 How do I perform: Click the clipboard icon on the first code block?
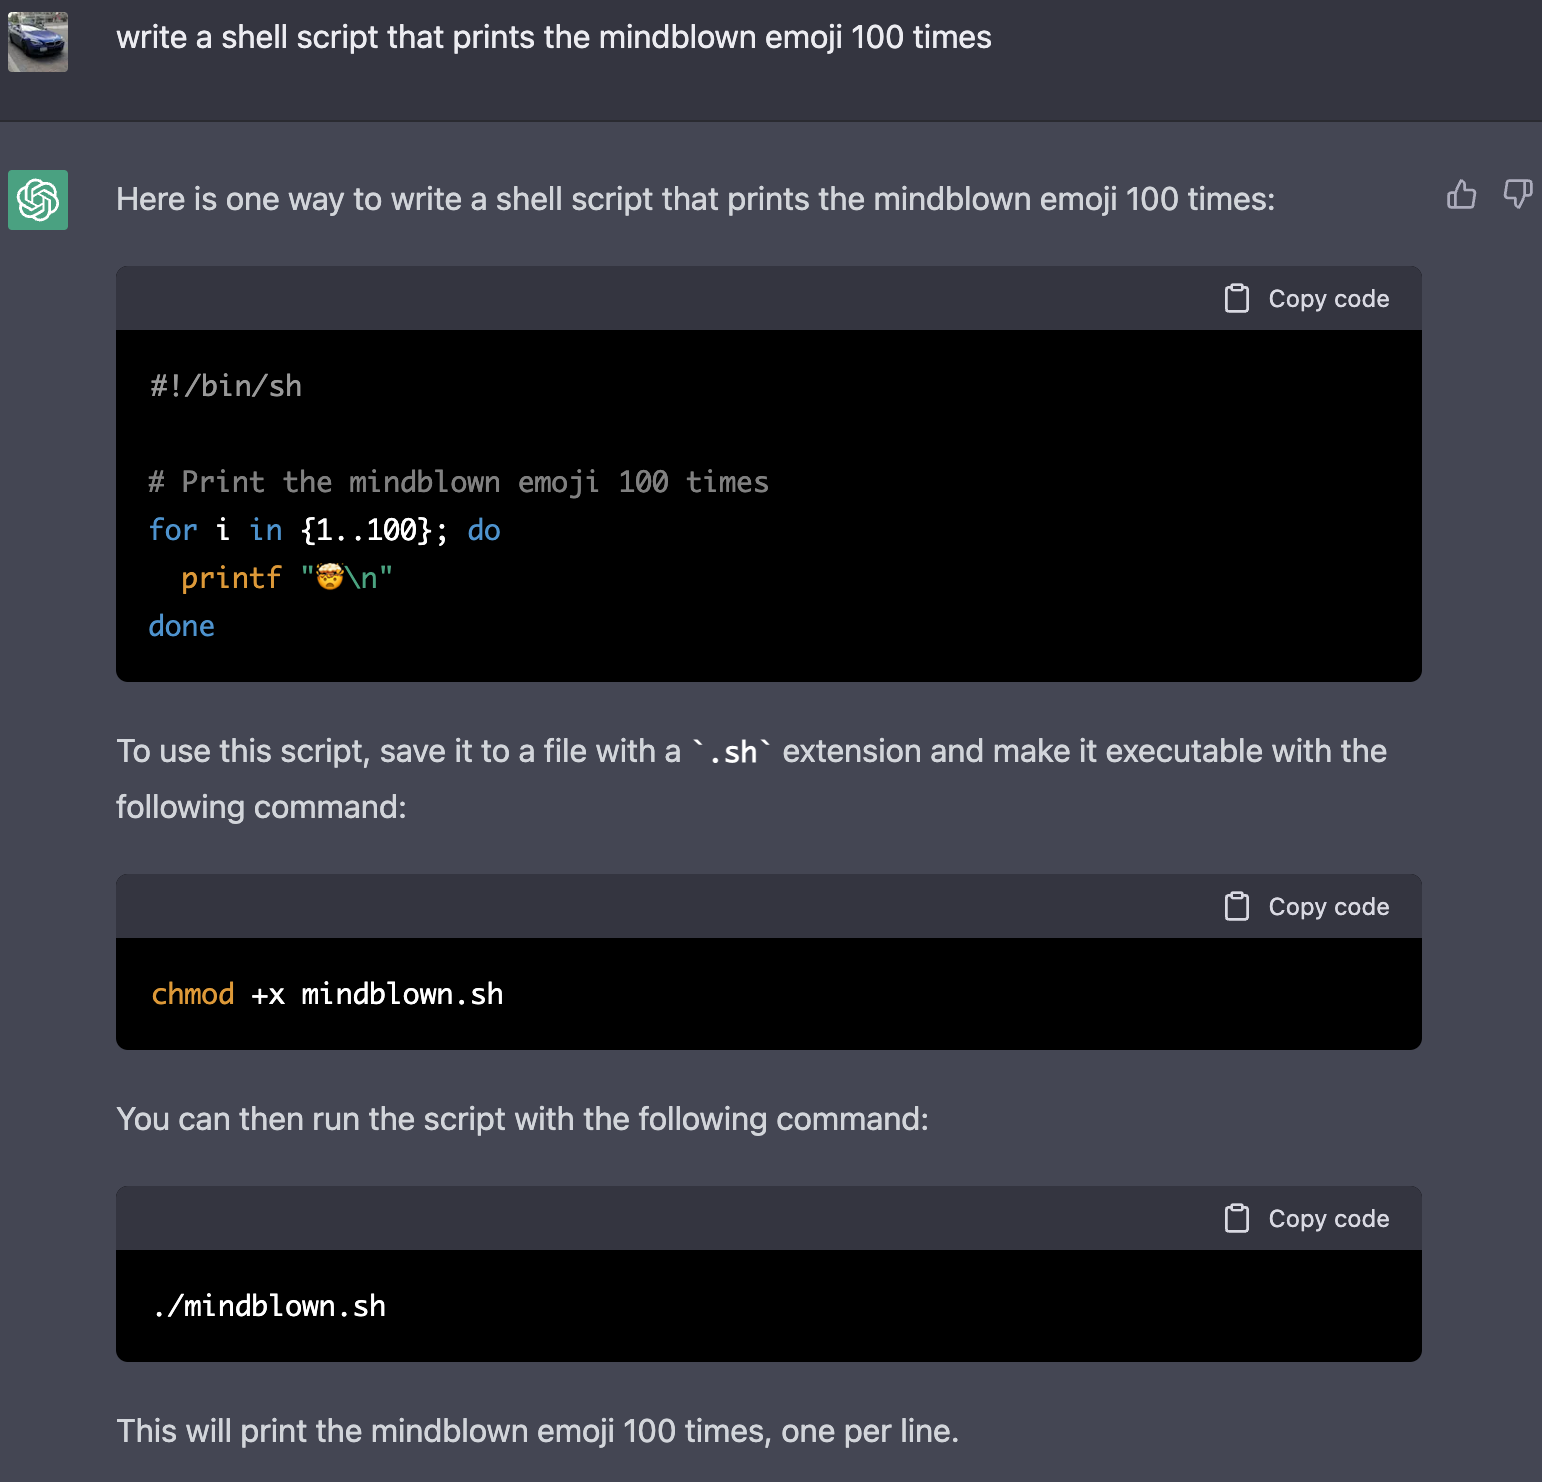pos(1238,297)
